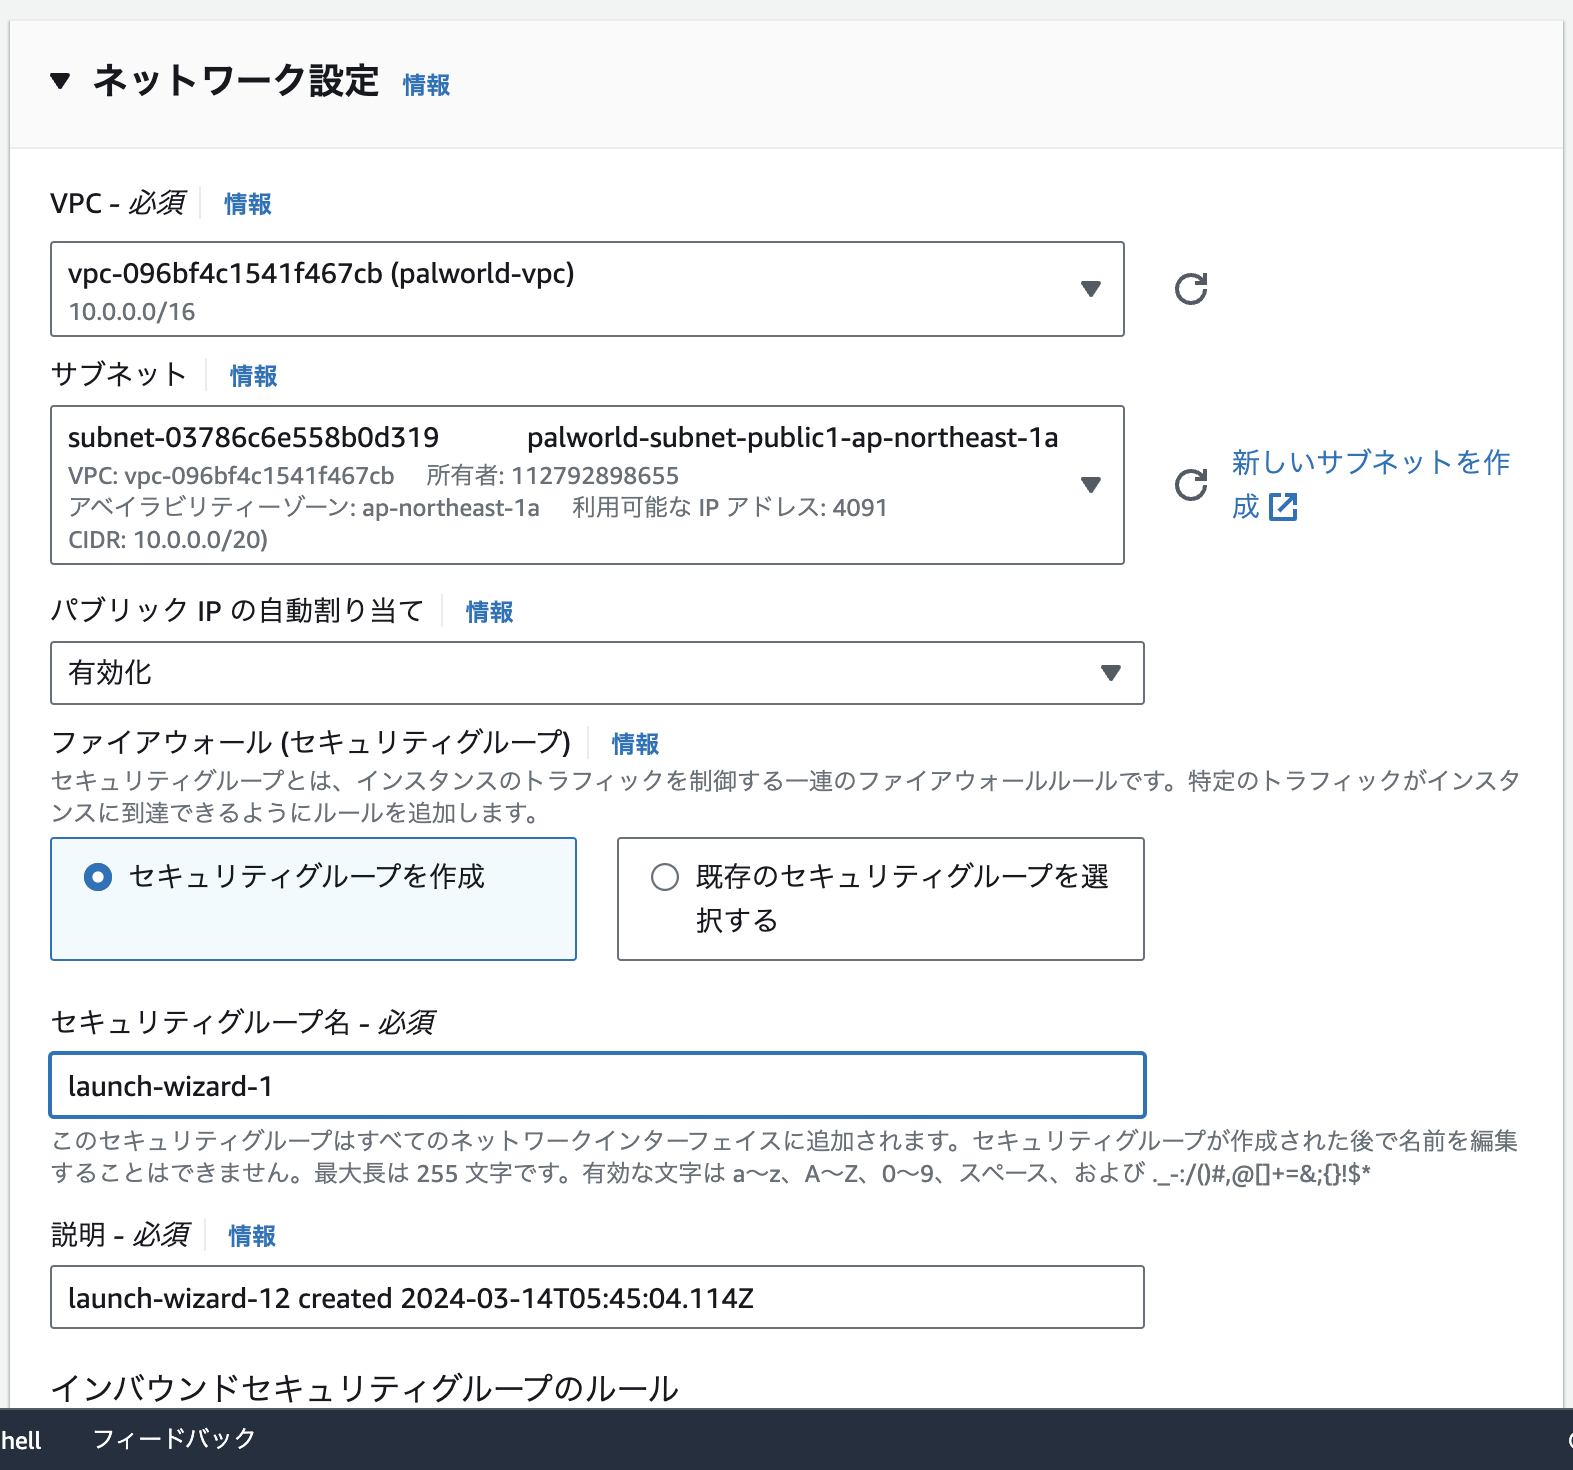Viewport: 1573px width, 1470px height.
Task: Open 情報 link next to 説明 label
Action: coord(251,1236)
